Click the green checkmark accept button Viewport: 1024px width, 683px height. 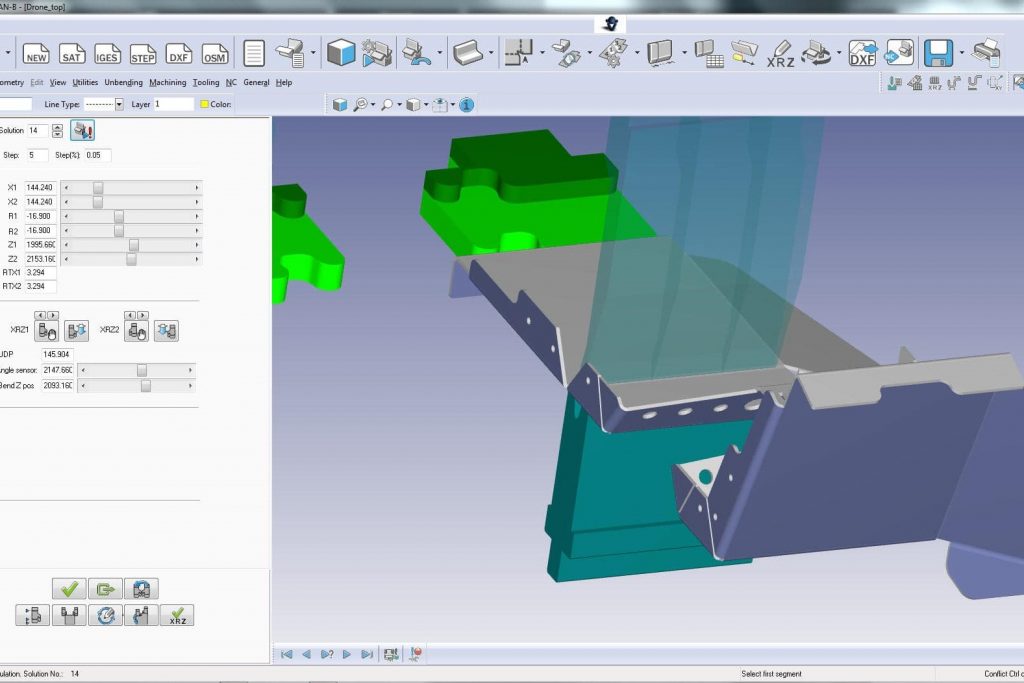point(69,589)
